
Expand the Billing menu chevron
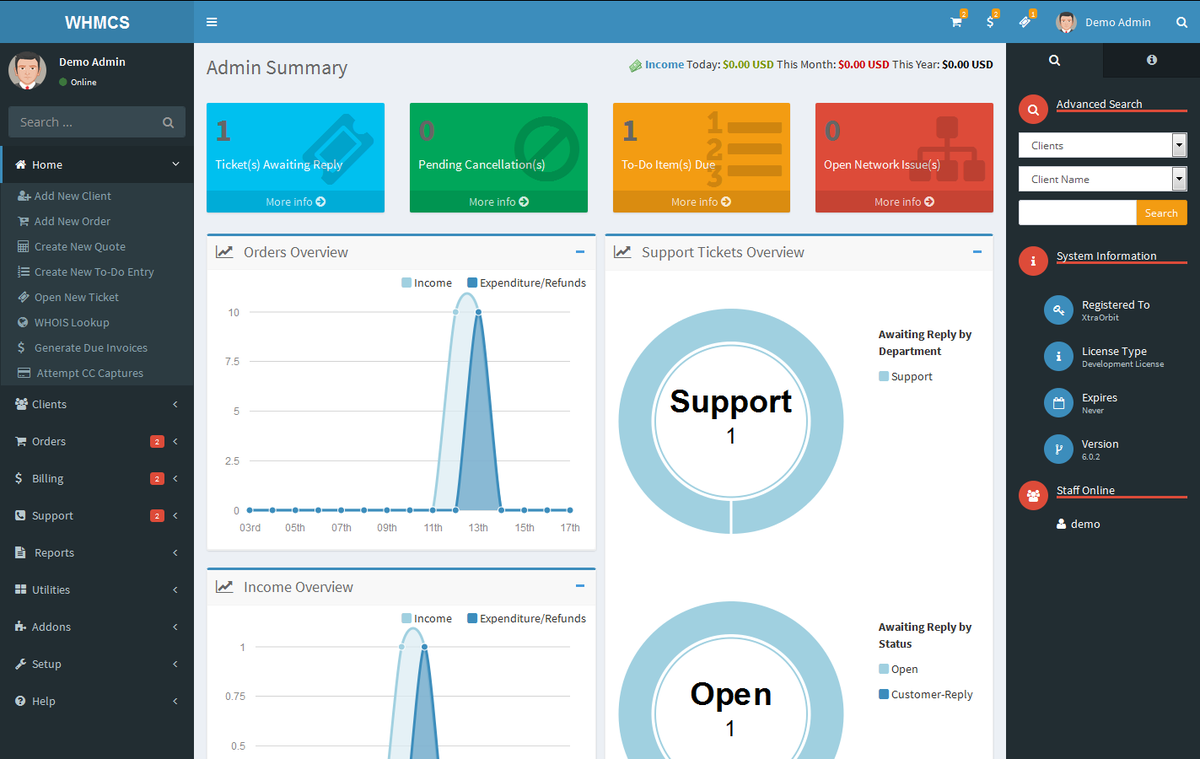[175, 478]
